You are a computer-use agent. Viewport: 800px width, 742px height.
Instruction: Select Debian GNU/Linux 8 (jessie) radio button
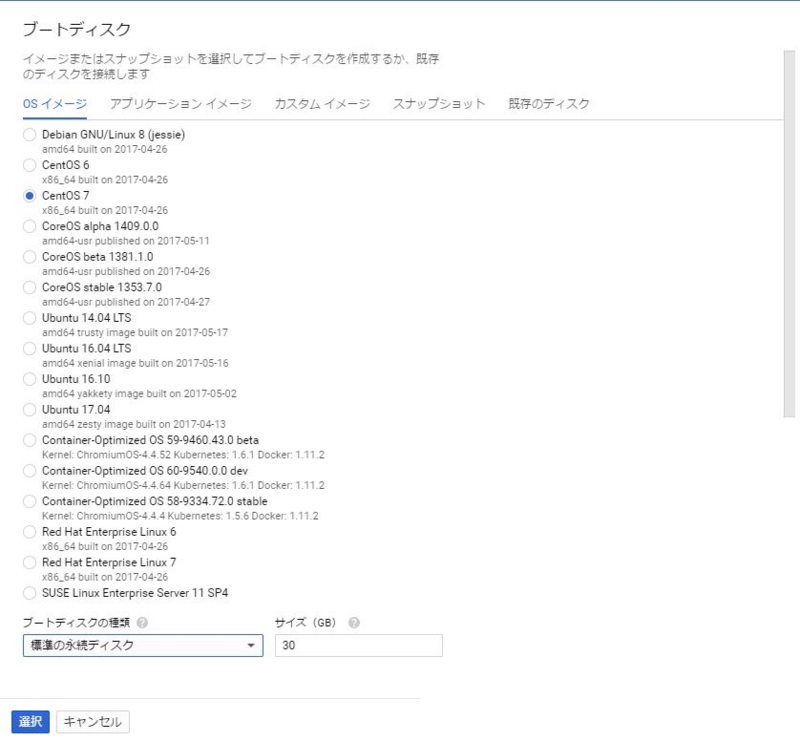(x=30, y=135)
